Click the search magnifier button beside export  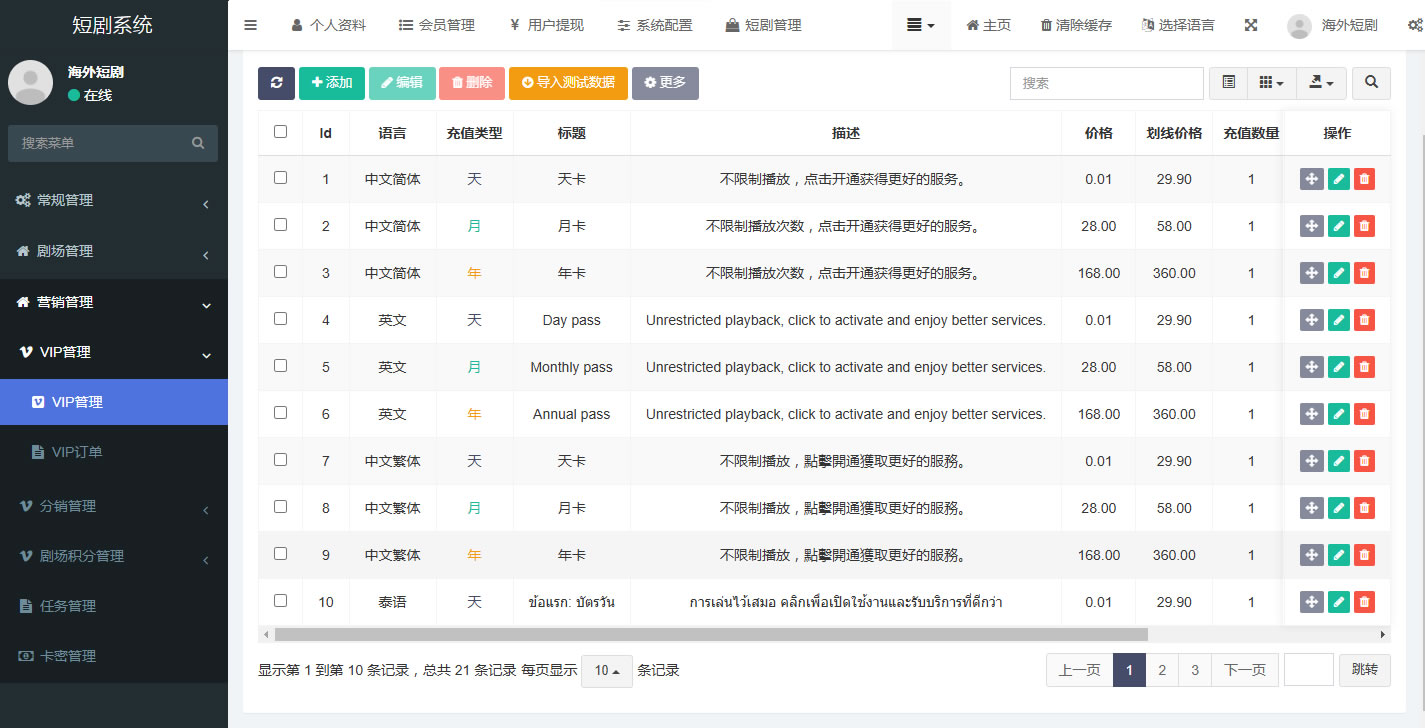point(1371,83)
